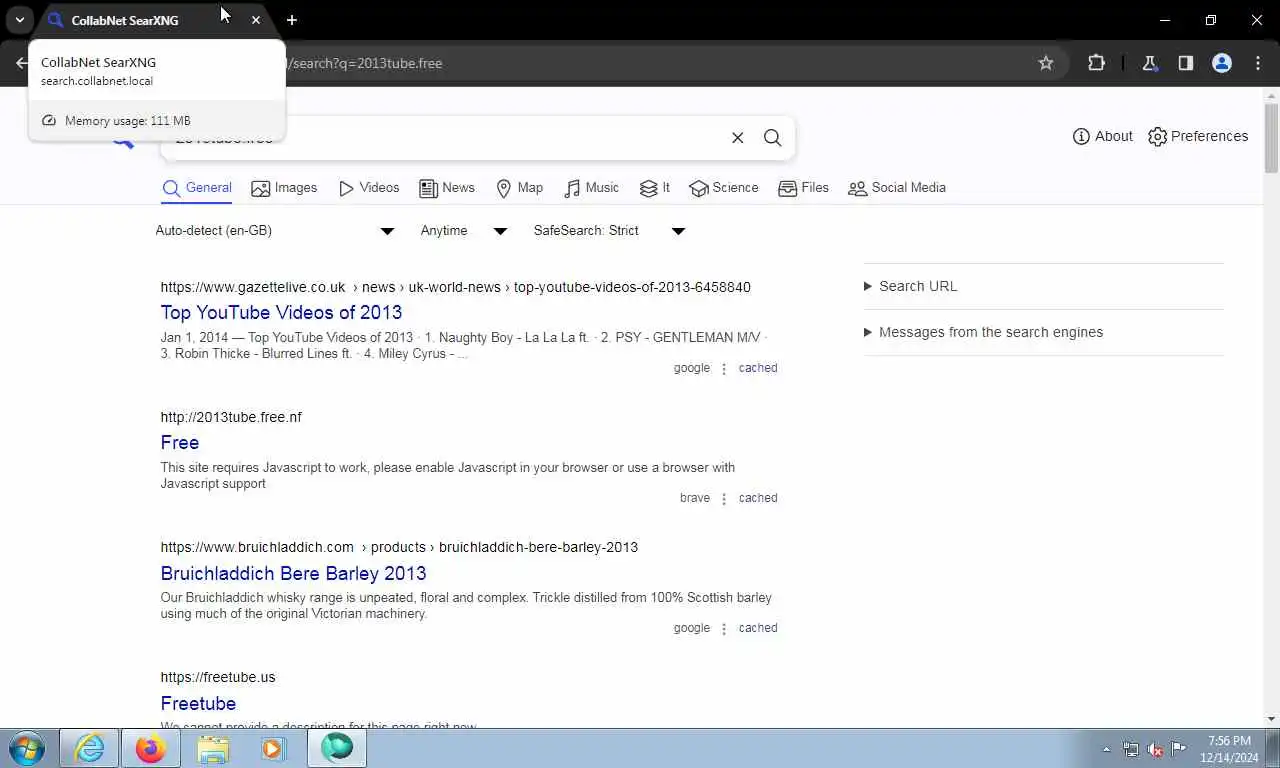Open Windows Media Player from the taskbar
1280x768 pixels.
(274, 748)
